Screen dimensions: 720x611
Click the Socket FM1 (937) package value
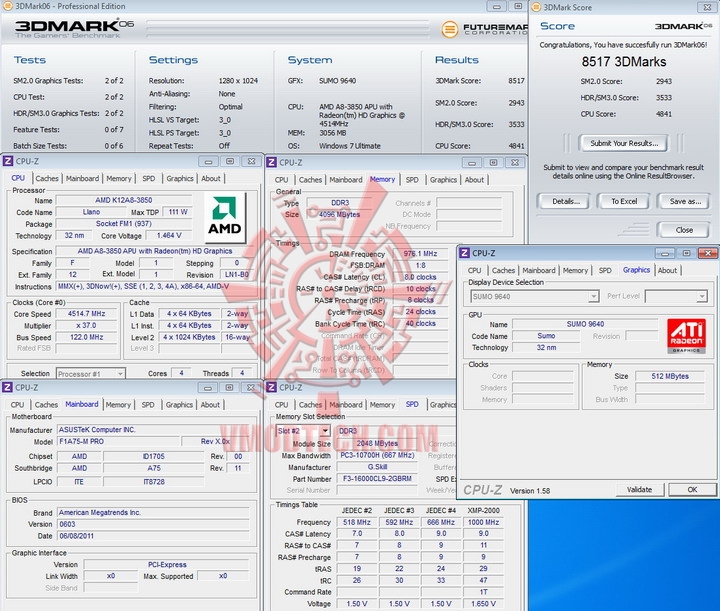124,224
